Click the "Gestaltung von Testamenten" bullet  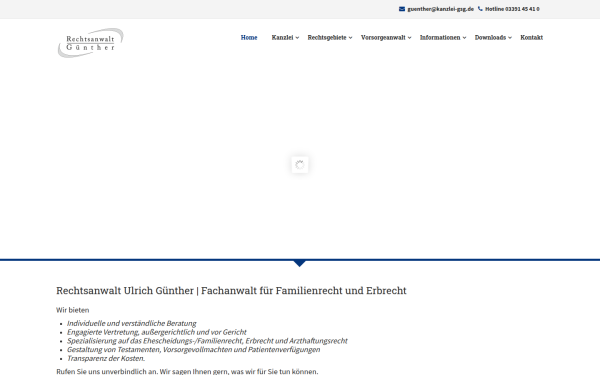193,350
